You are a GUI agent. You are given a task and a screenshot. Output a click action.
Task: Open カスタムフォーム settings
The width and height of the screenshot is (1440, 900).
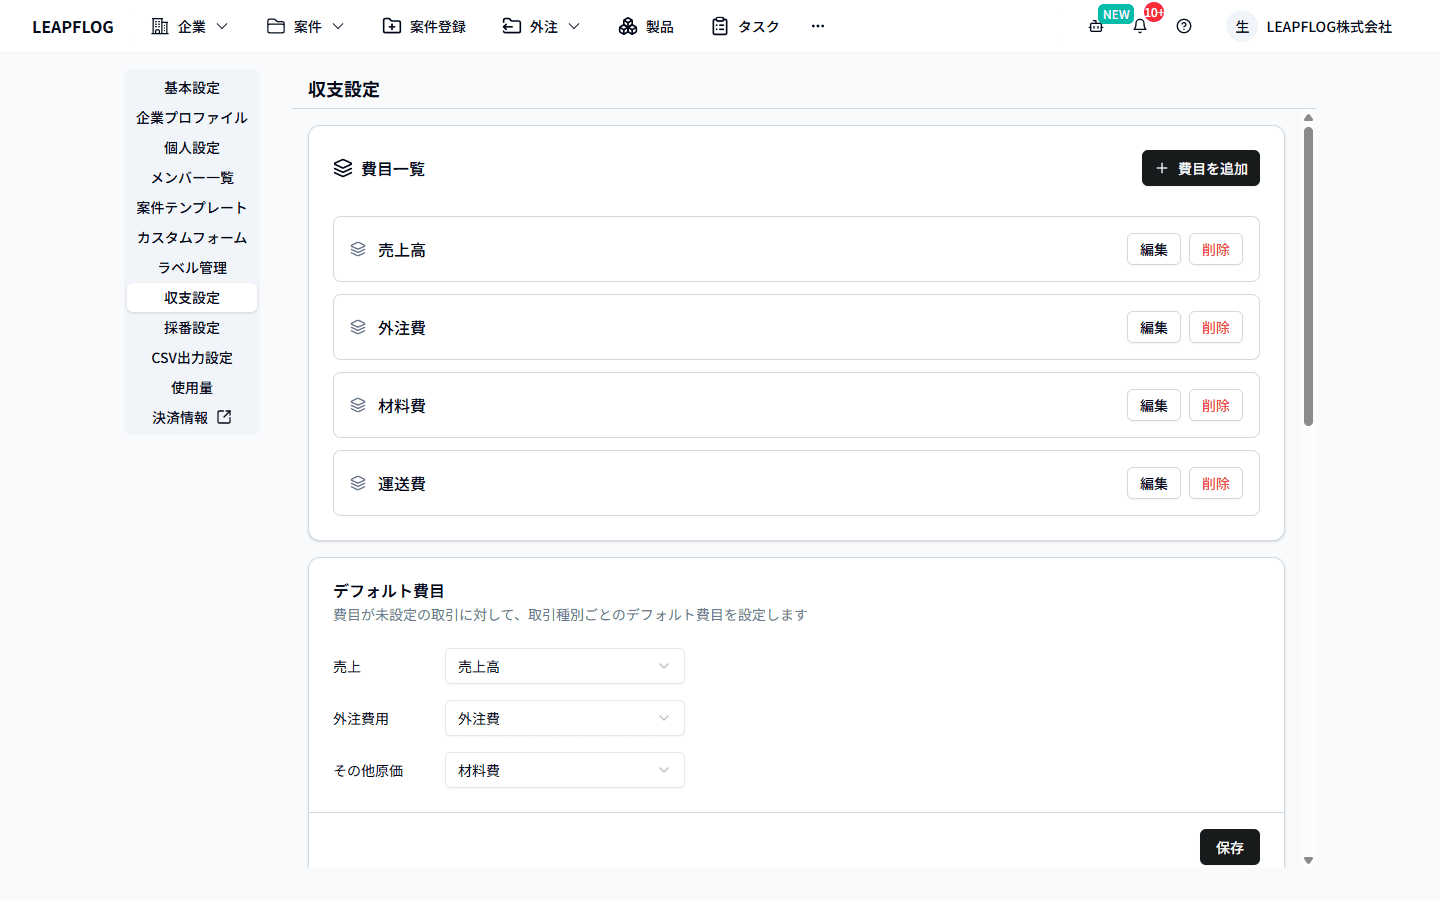pos(192,238)
